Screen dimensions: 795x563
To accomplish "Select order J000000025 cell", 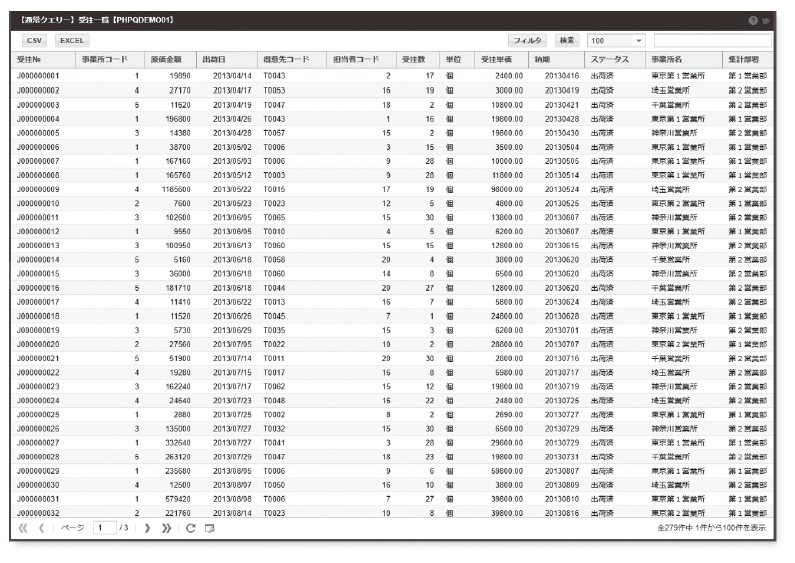I will pyautogui.click(x=38, y=414).
